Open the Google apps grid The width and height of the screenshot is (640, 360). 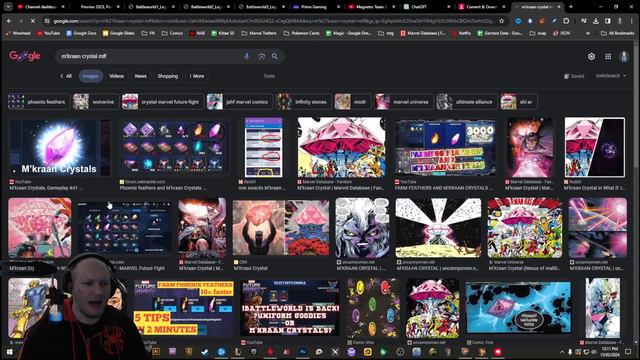coord(608,56)
